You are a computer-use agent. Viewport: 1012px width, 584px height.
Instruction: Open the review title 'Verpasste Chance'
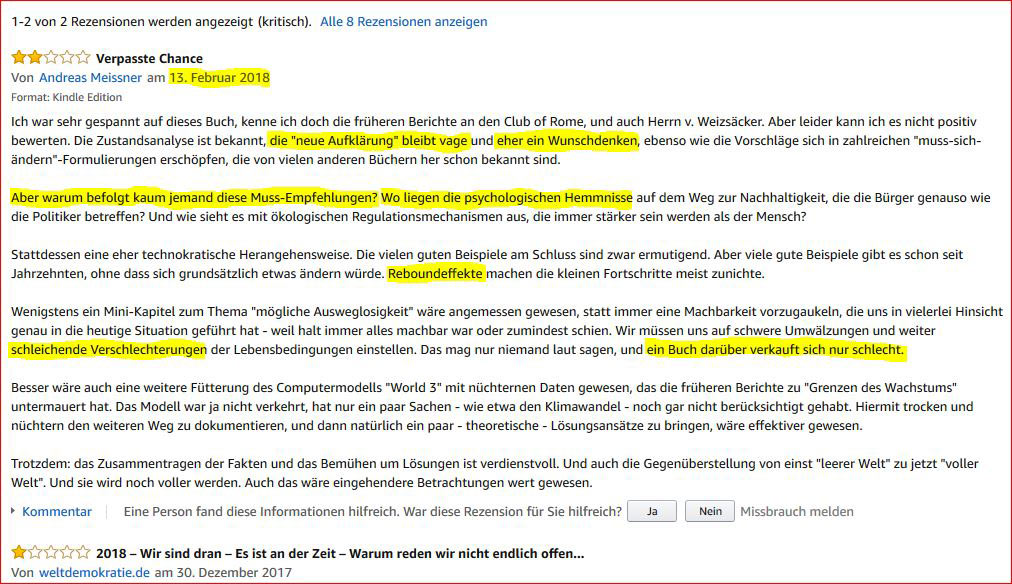point(149,58)
